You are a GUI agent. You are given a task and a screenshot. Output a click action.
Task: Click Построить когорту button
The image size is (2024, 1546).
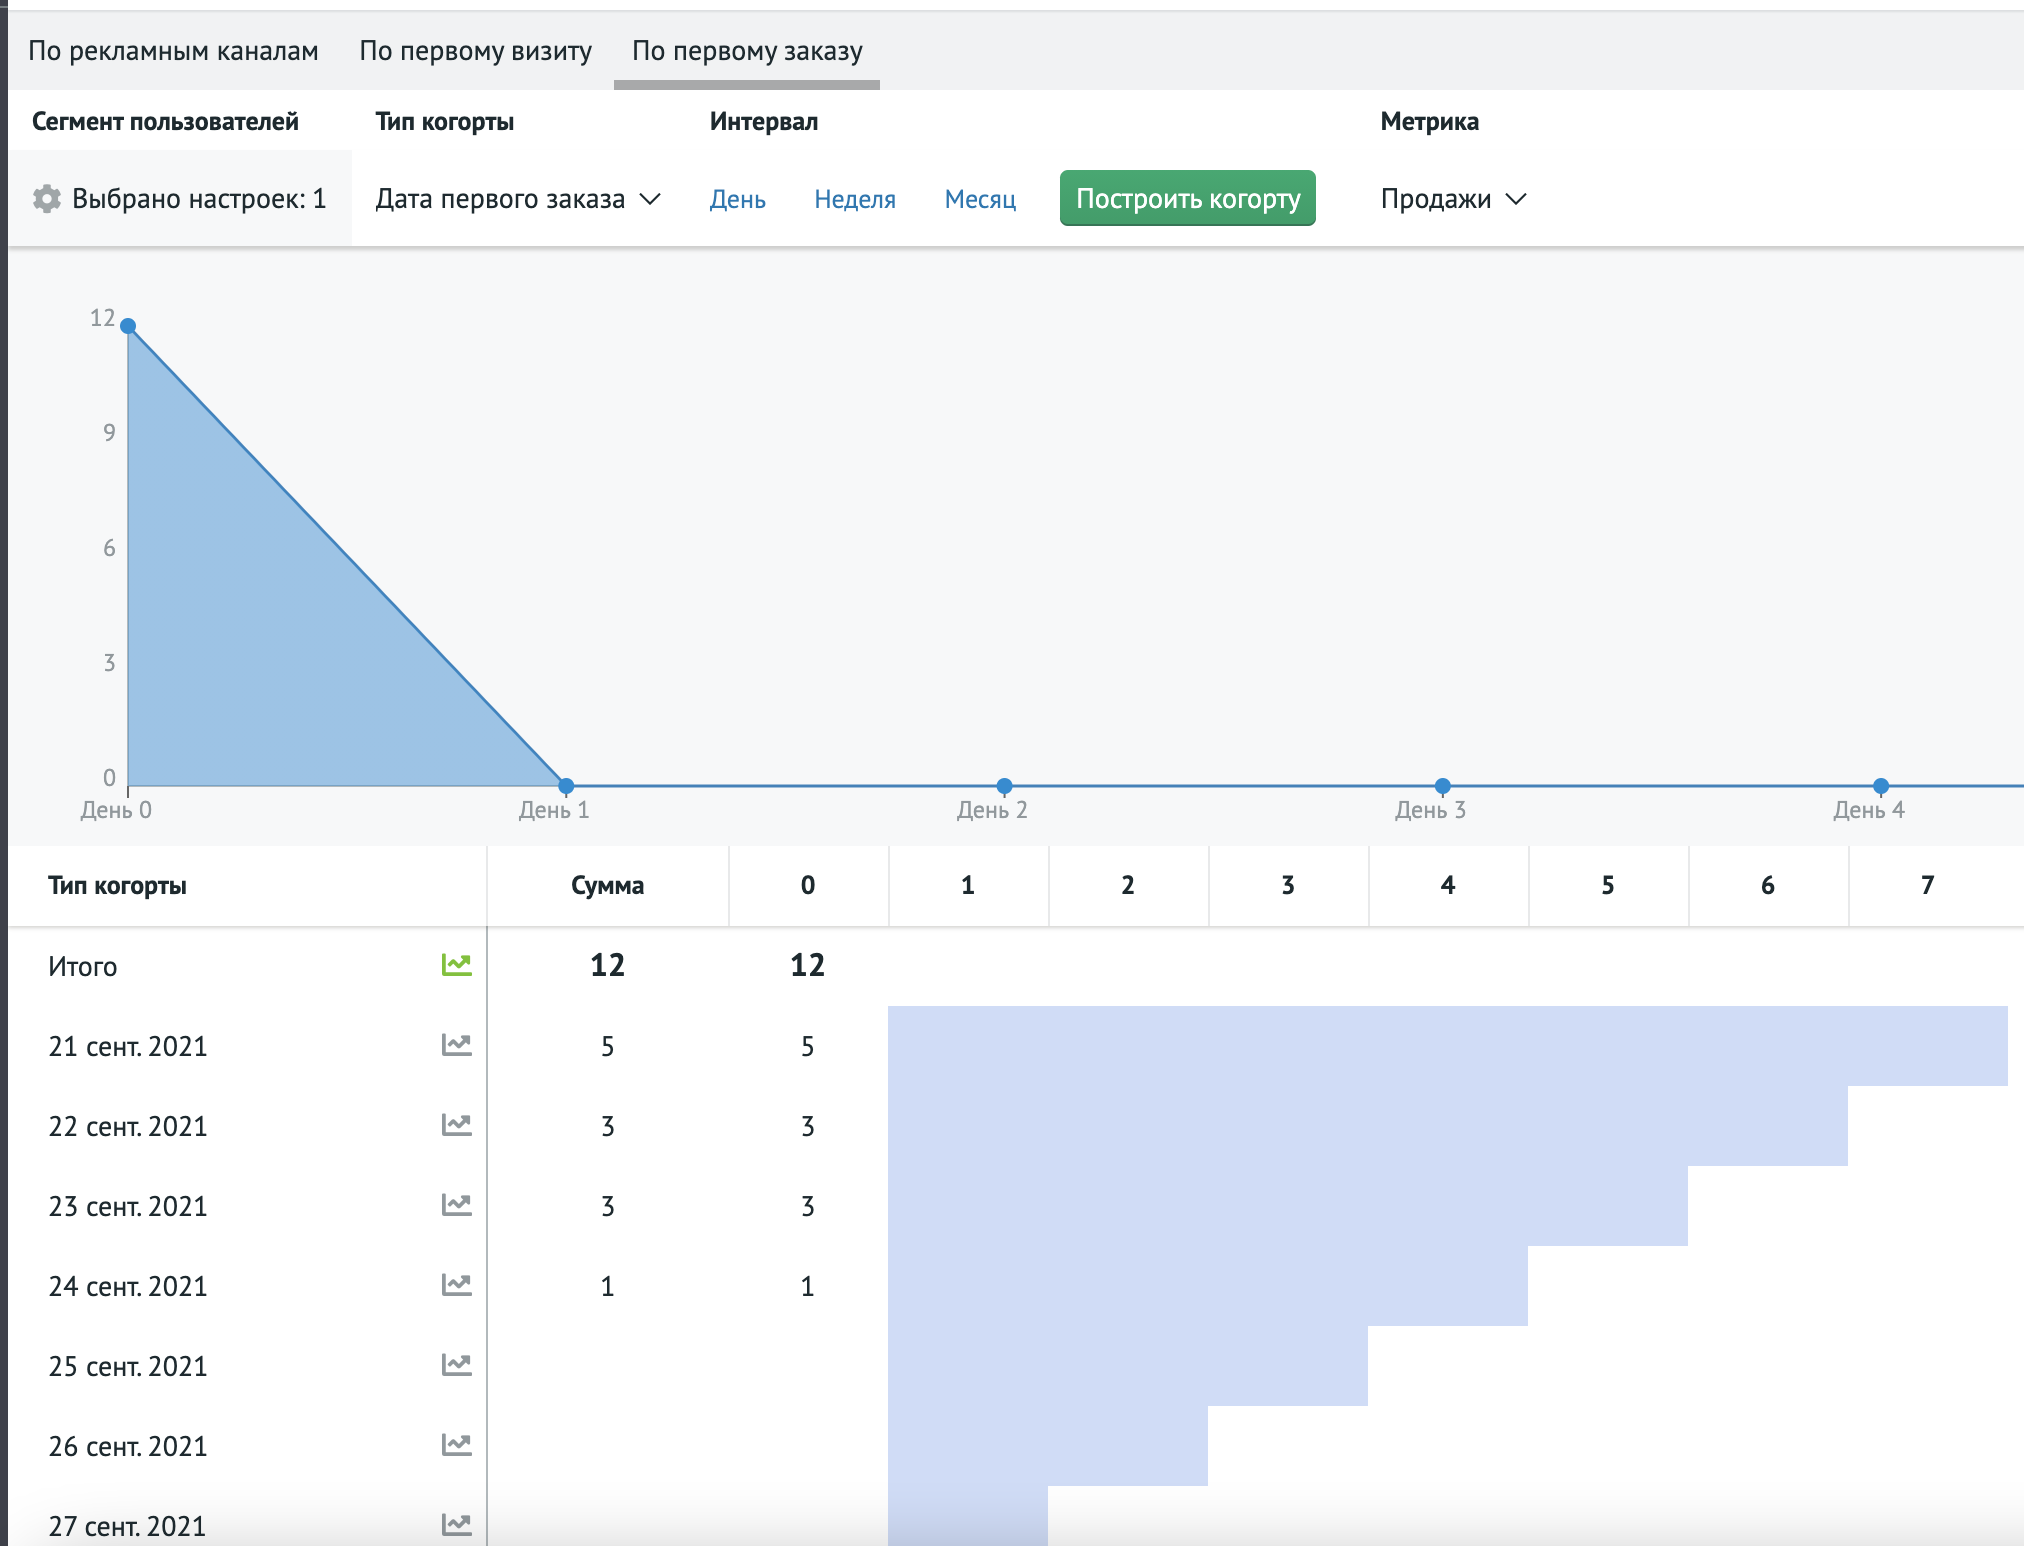[x=1188, y=198]
